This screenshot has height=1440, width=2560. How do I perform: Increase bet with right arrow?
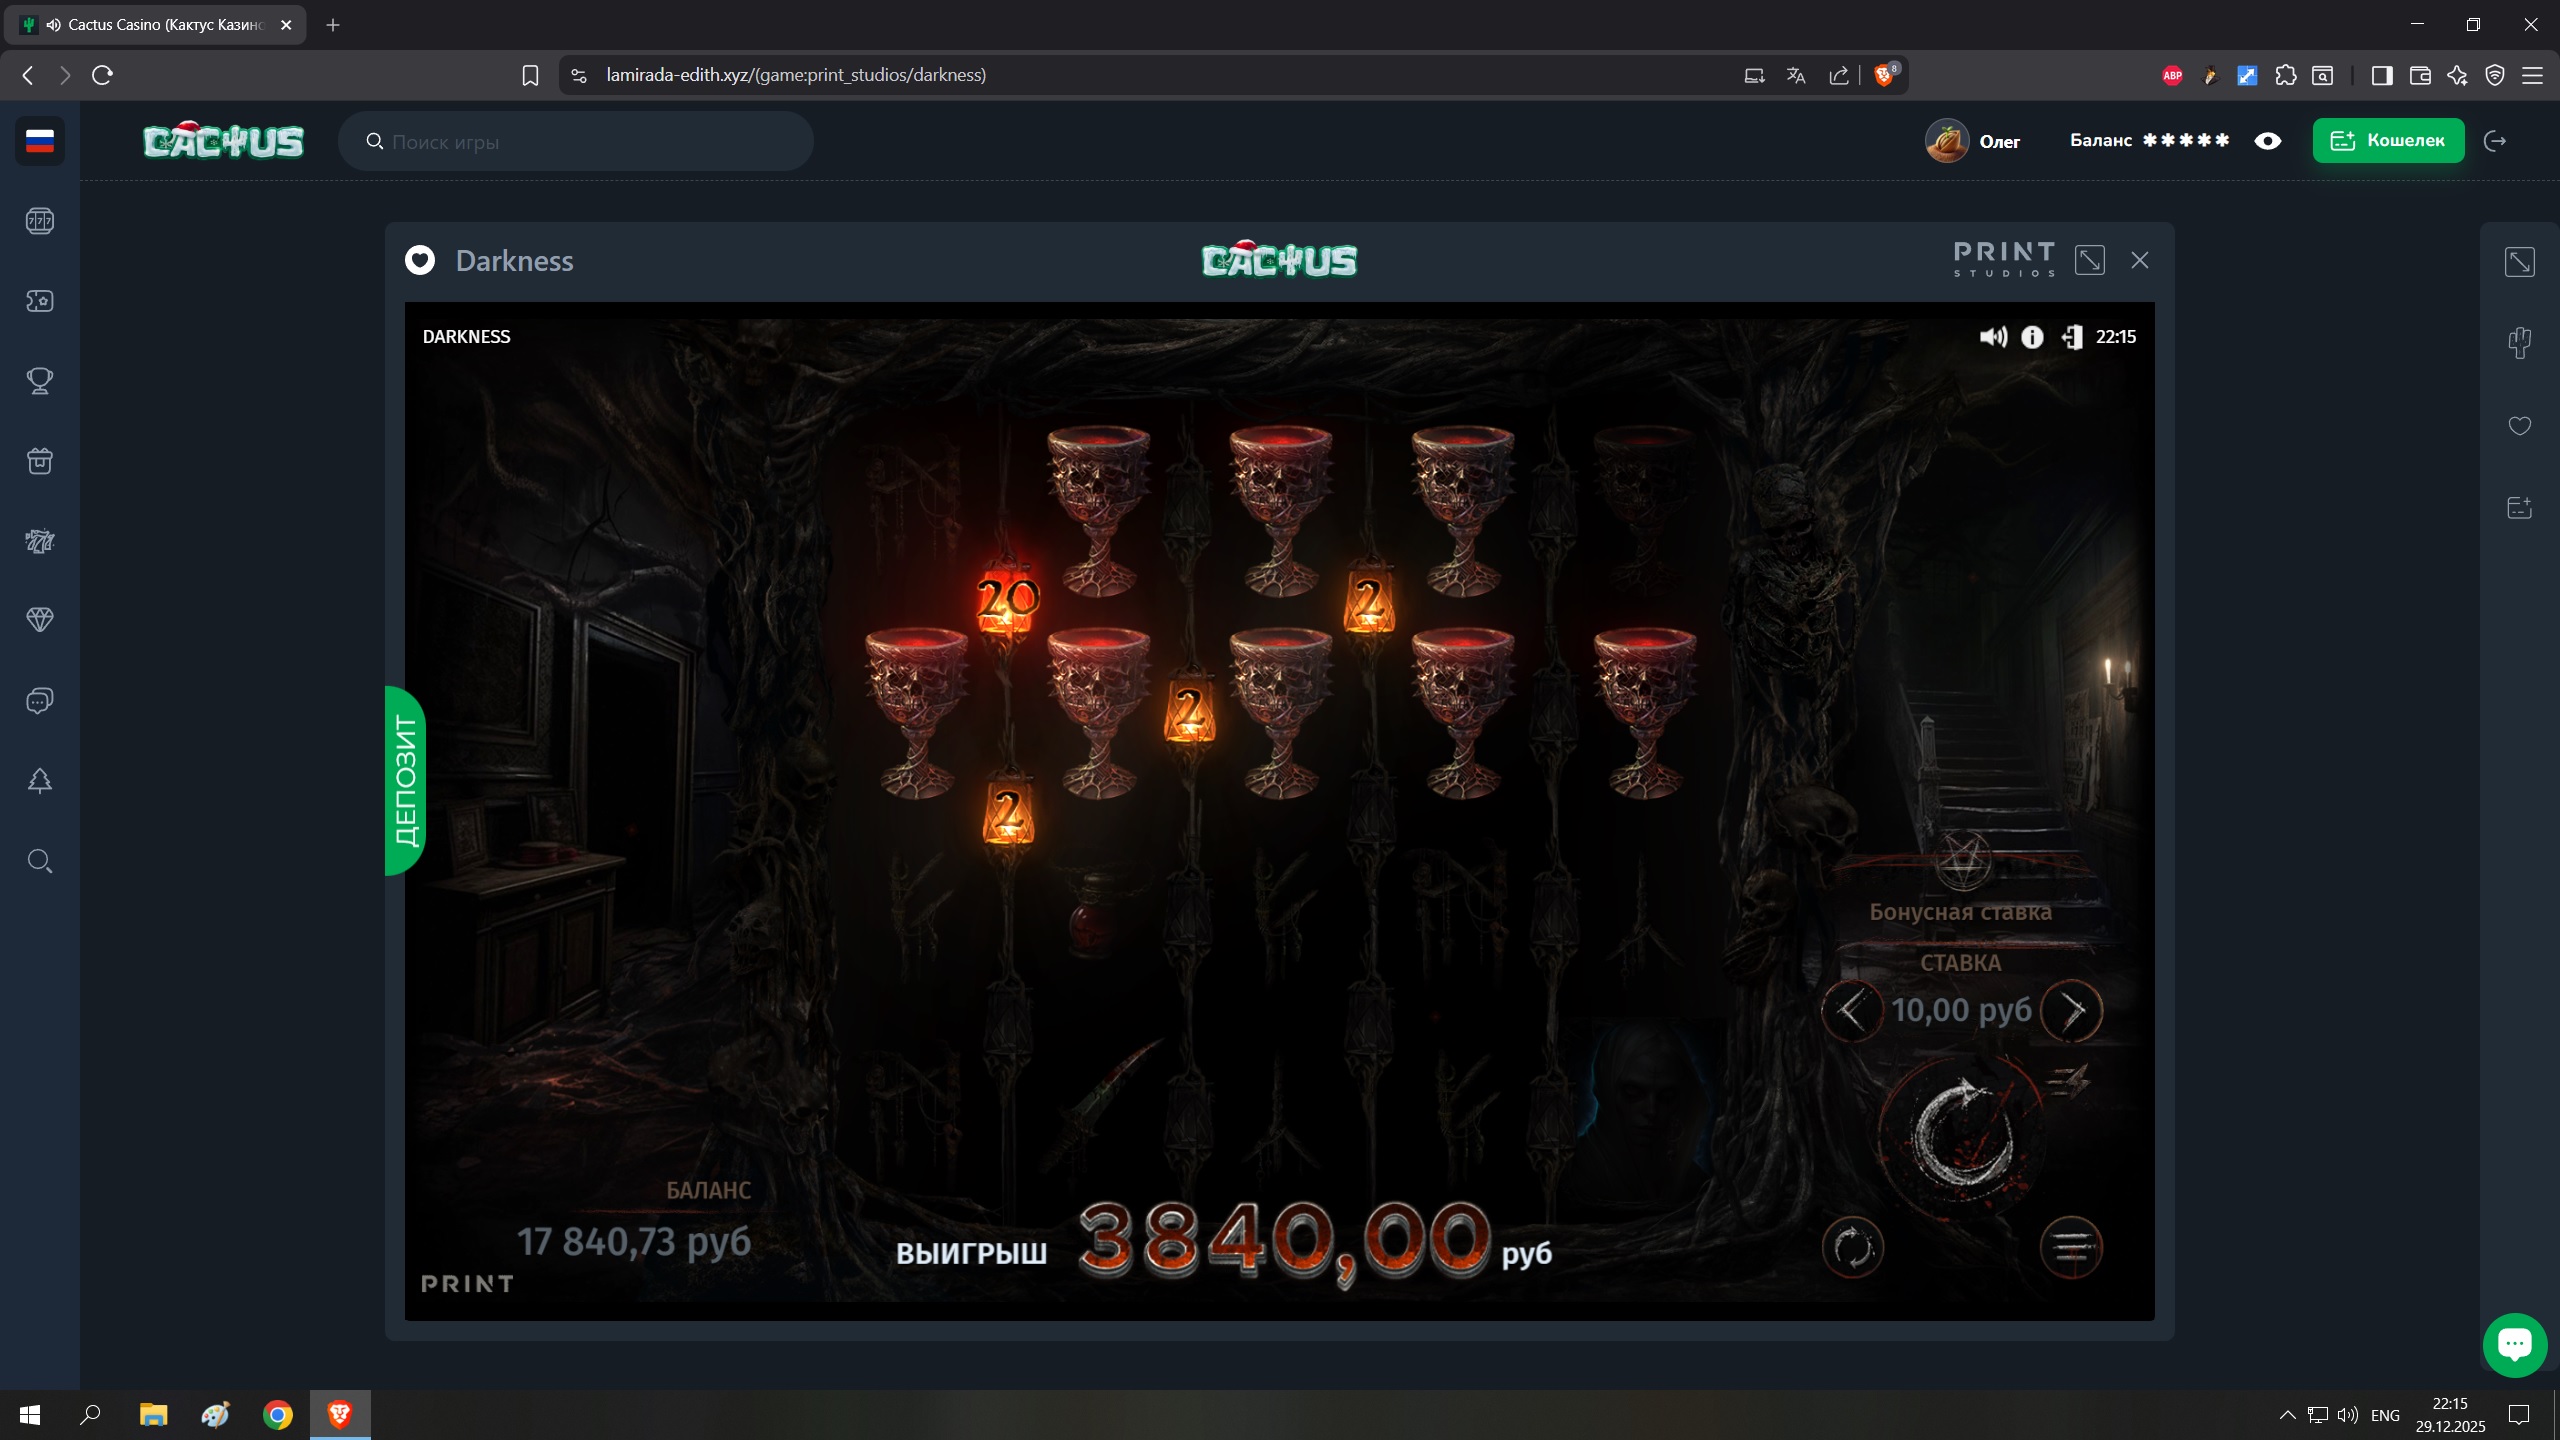click(x=2071, y=1011)
